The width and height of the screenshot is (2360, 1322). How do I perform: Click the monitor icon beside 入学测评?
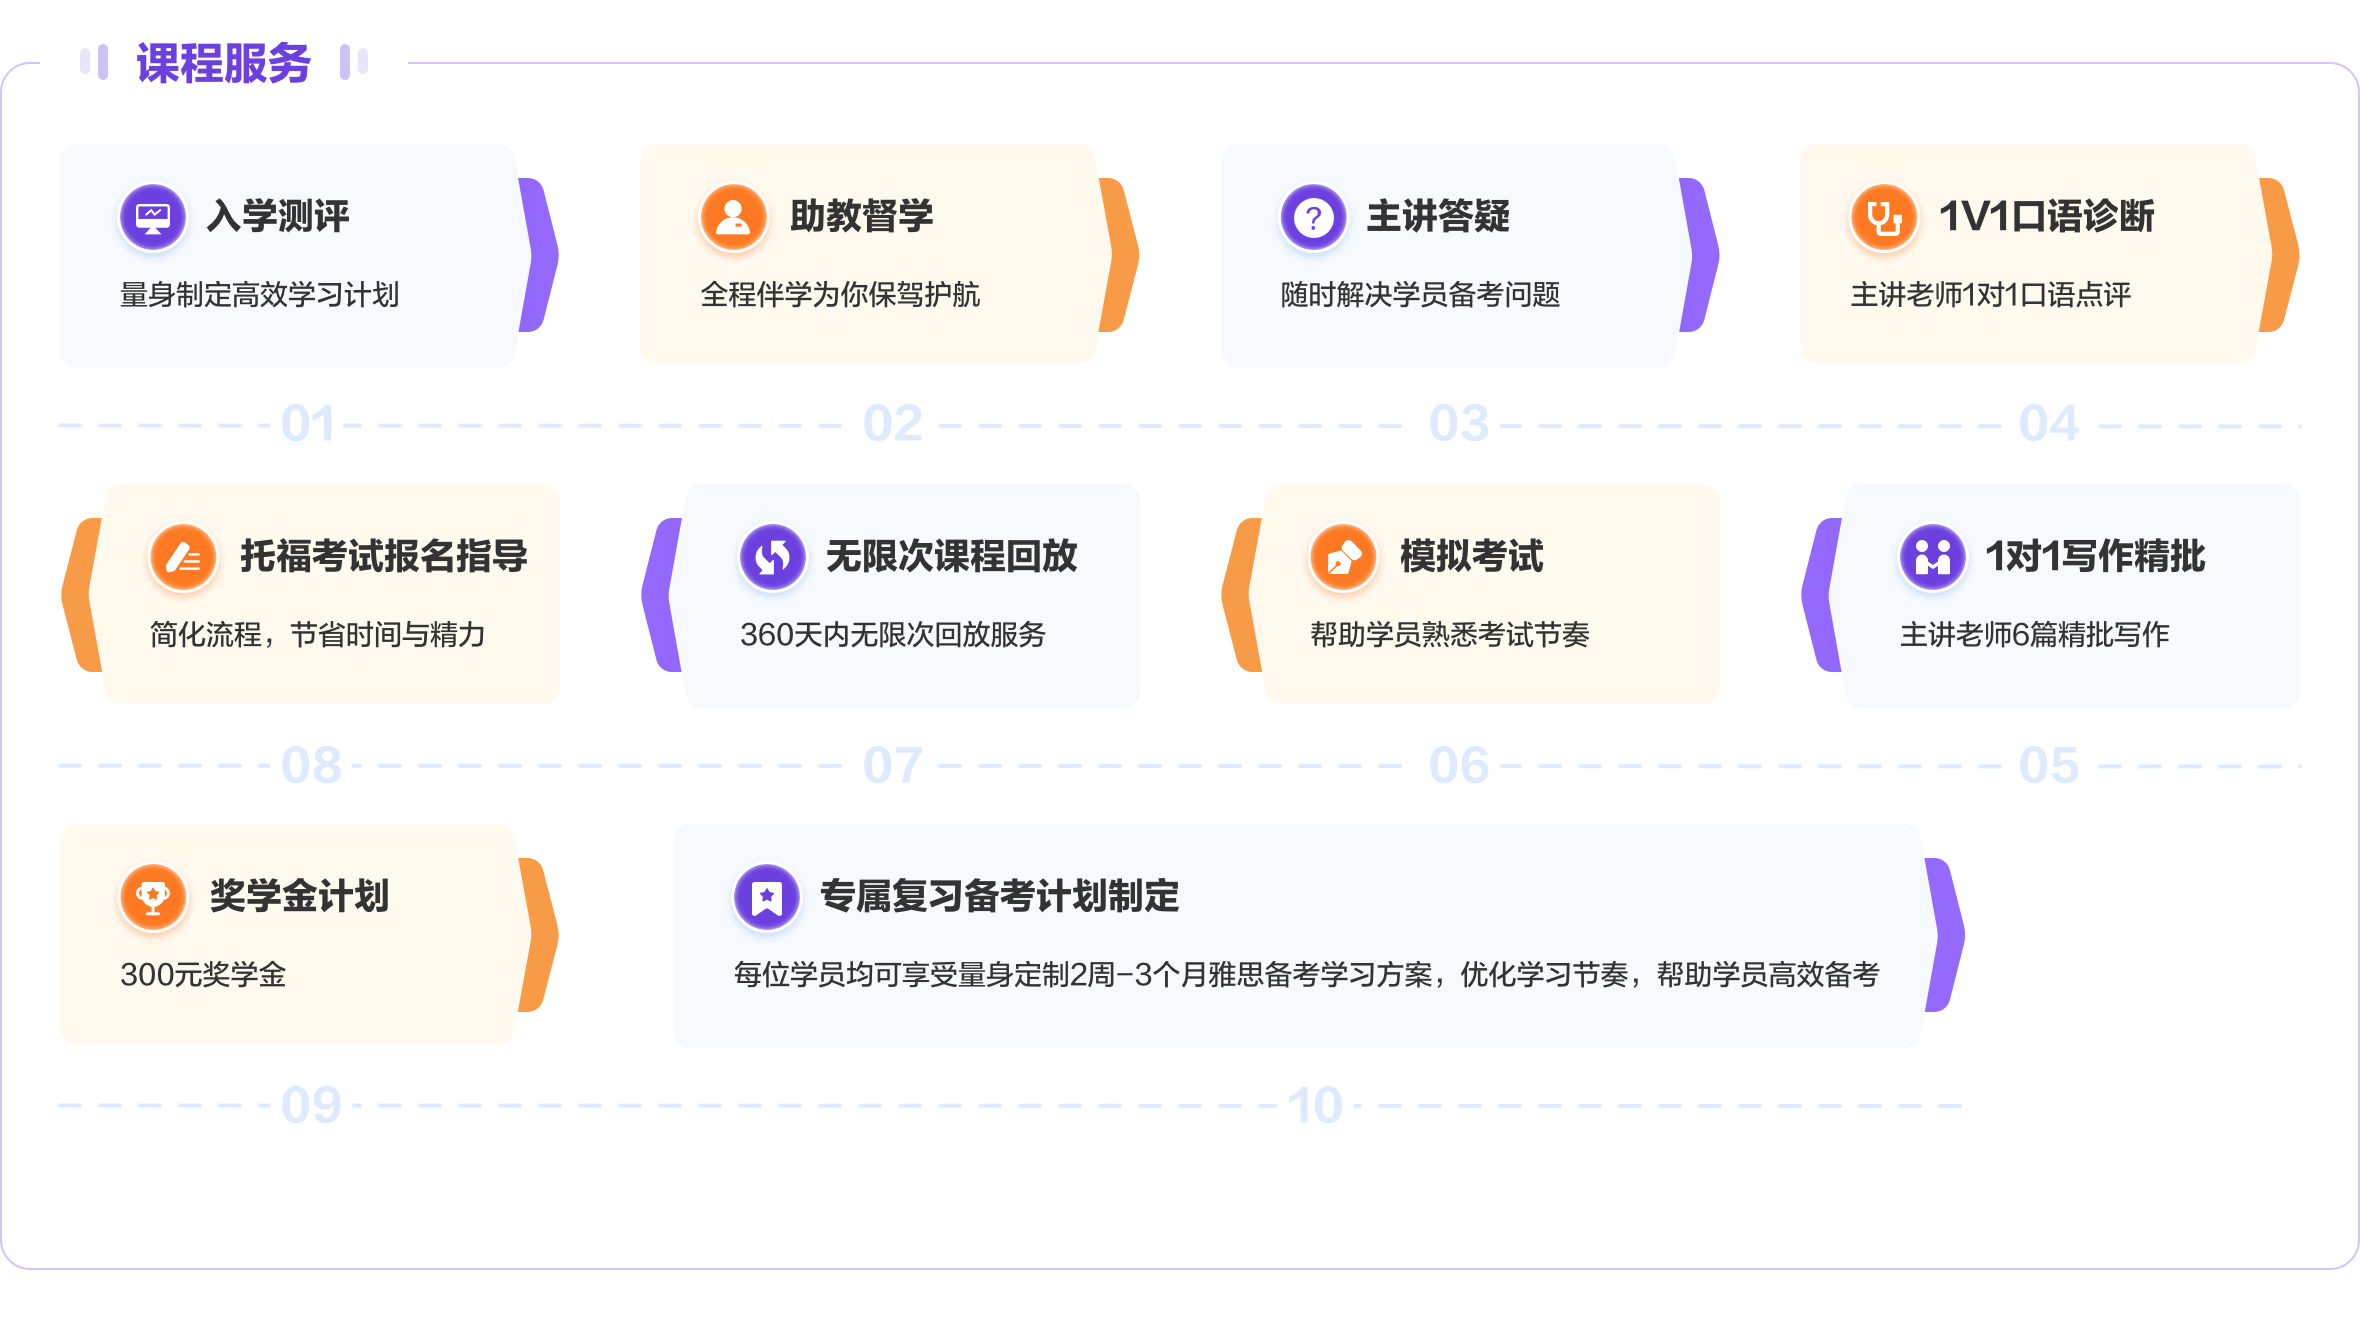click(x=153, y=217)
